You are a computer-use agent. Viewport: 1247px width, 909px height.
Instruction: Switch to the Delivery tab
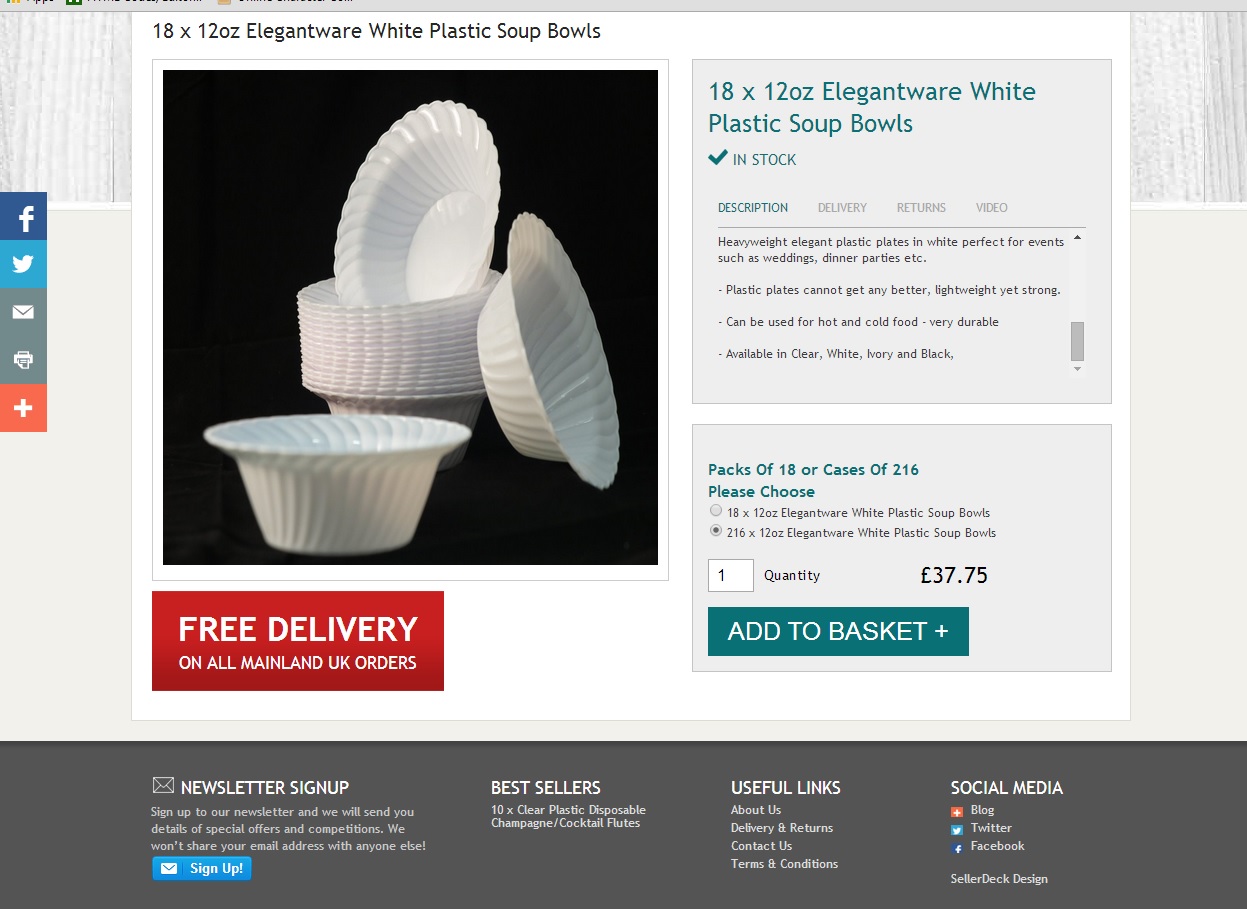tap(842, 208)
